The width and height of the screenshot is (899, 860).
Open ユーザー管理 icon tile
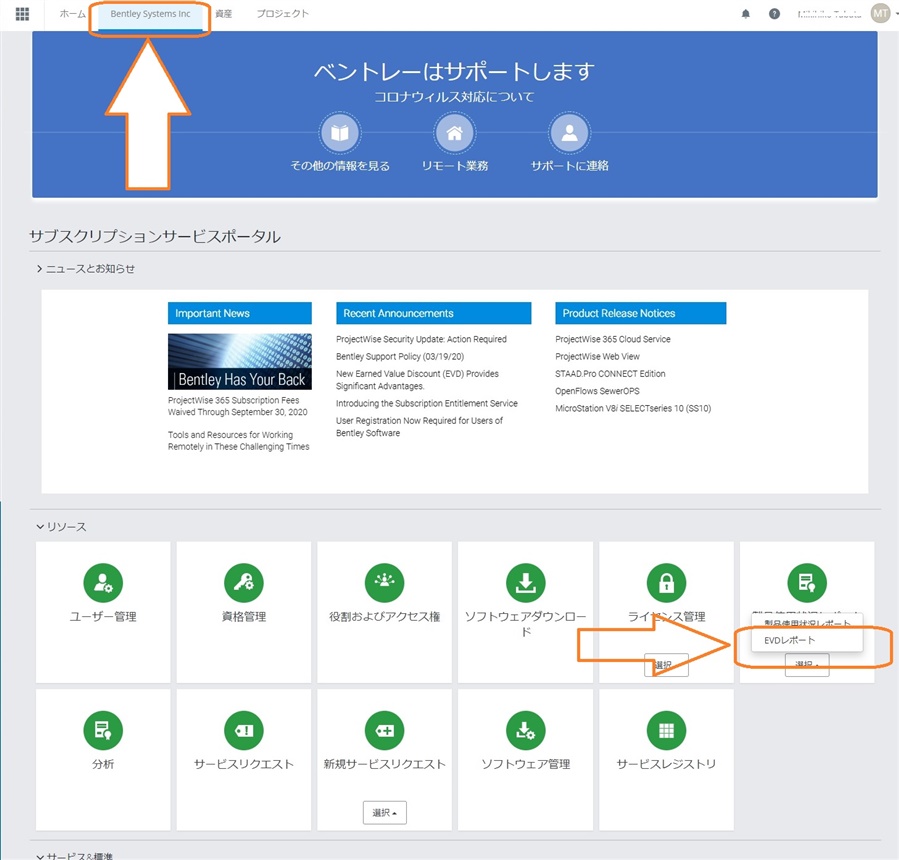coord(103,583)
